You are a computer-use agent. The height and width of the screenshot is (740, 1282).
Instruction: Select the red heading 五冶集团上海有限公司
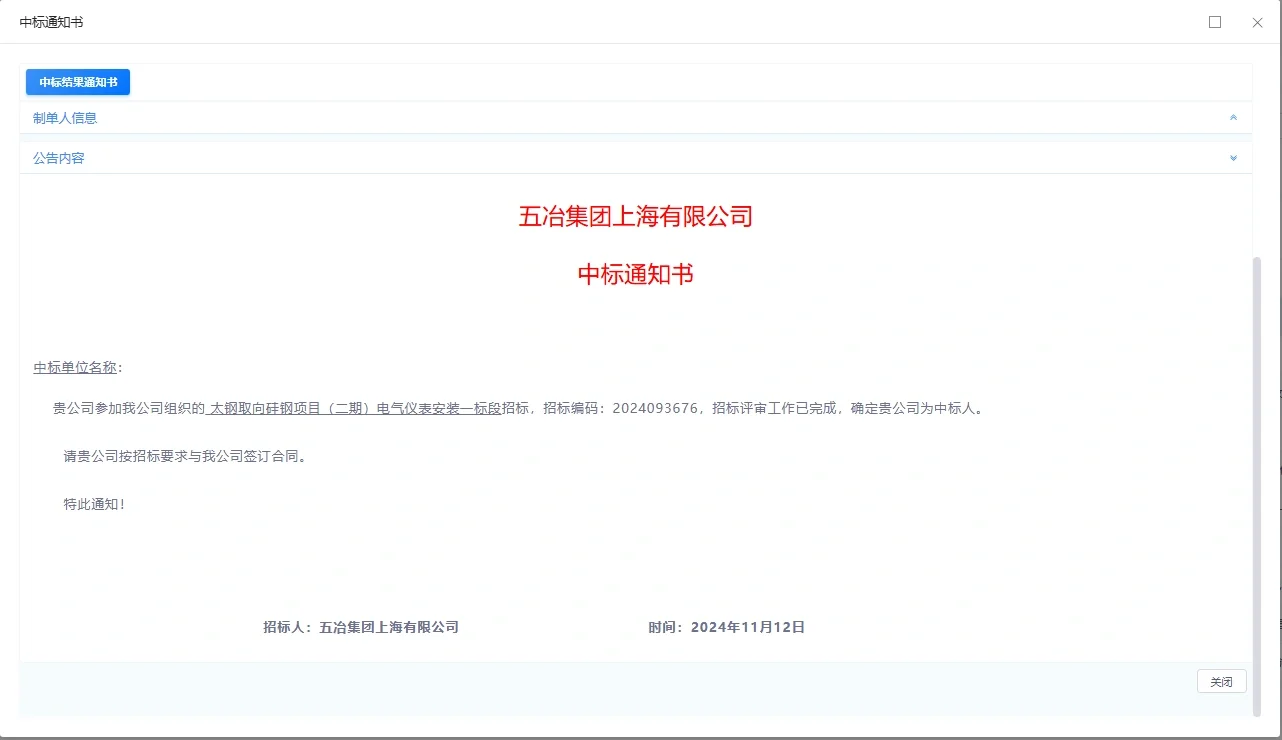click(x=635, y=217)
